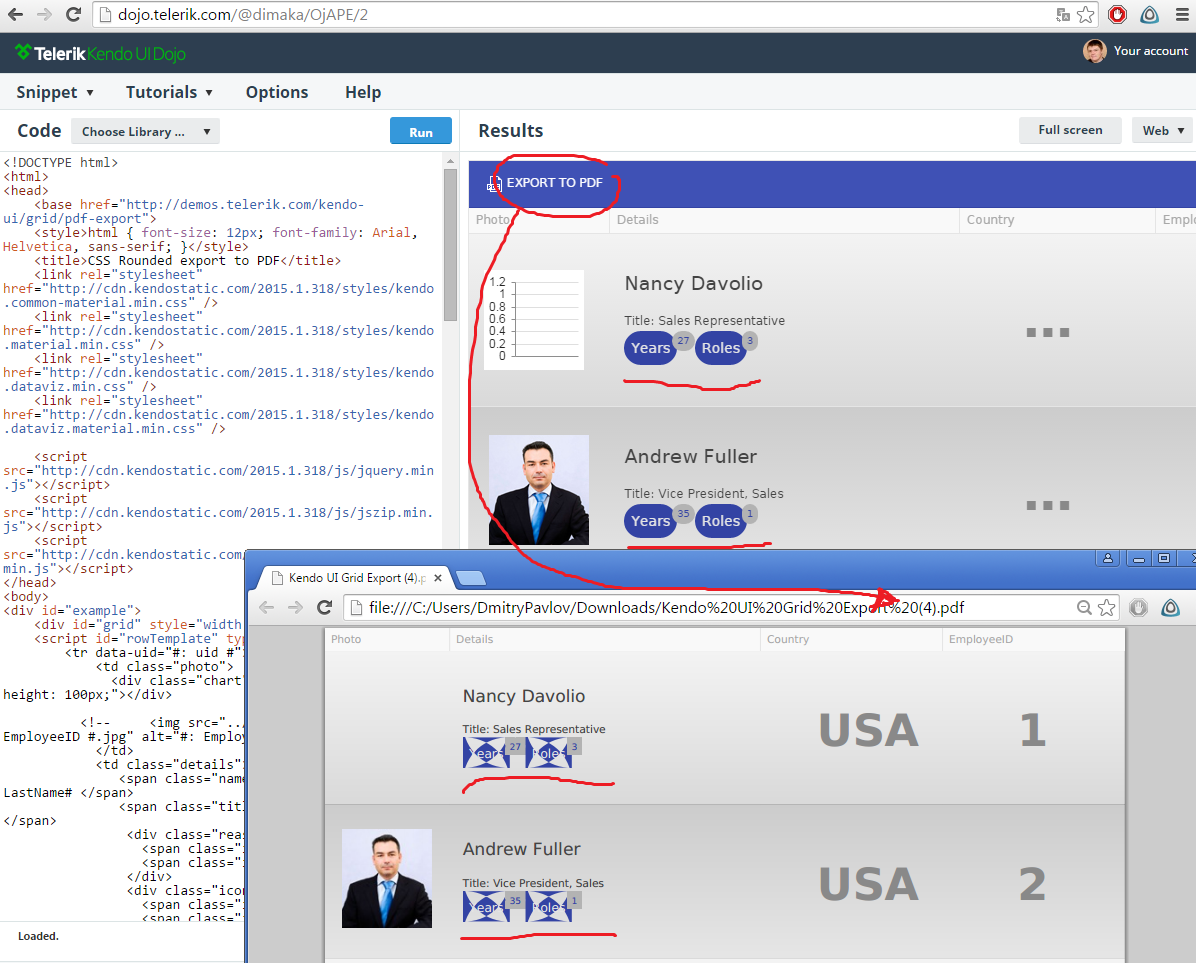Expand the Web view dropdown
1196x964 pixels.
click(1162, 130)
